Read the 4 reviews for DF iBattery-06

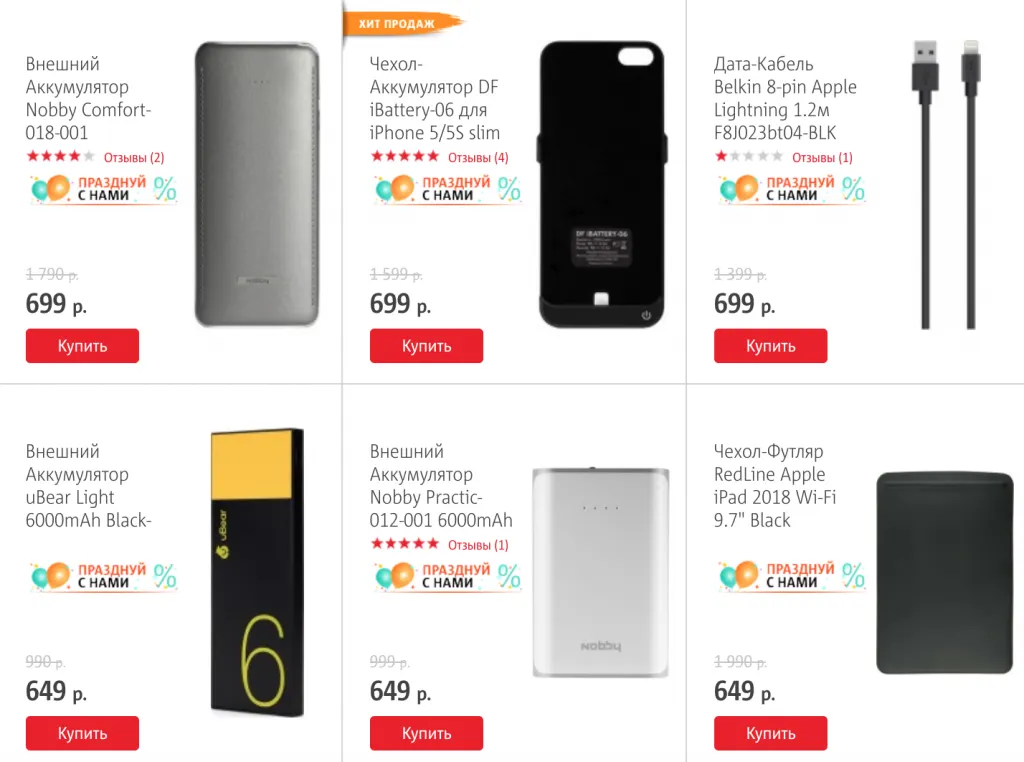(x=478, y=157)
